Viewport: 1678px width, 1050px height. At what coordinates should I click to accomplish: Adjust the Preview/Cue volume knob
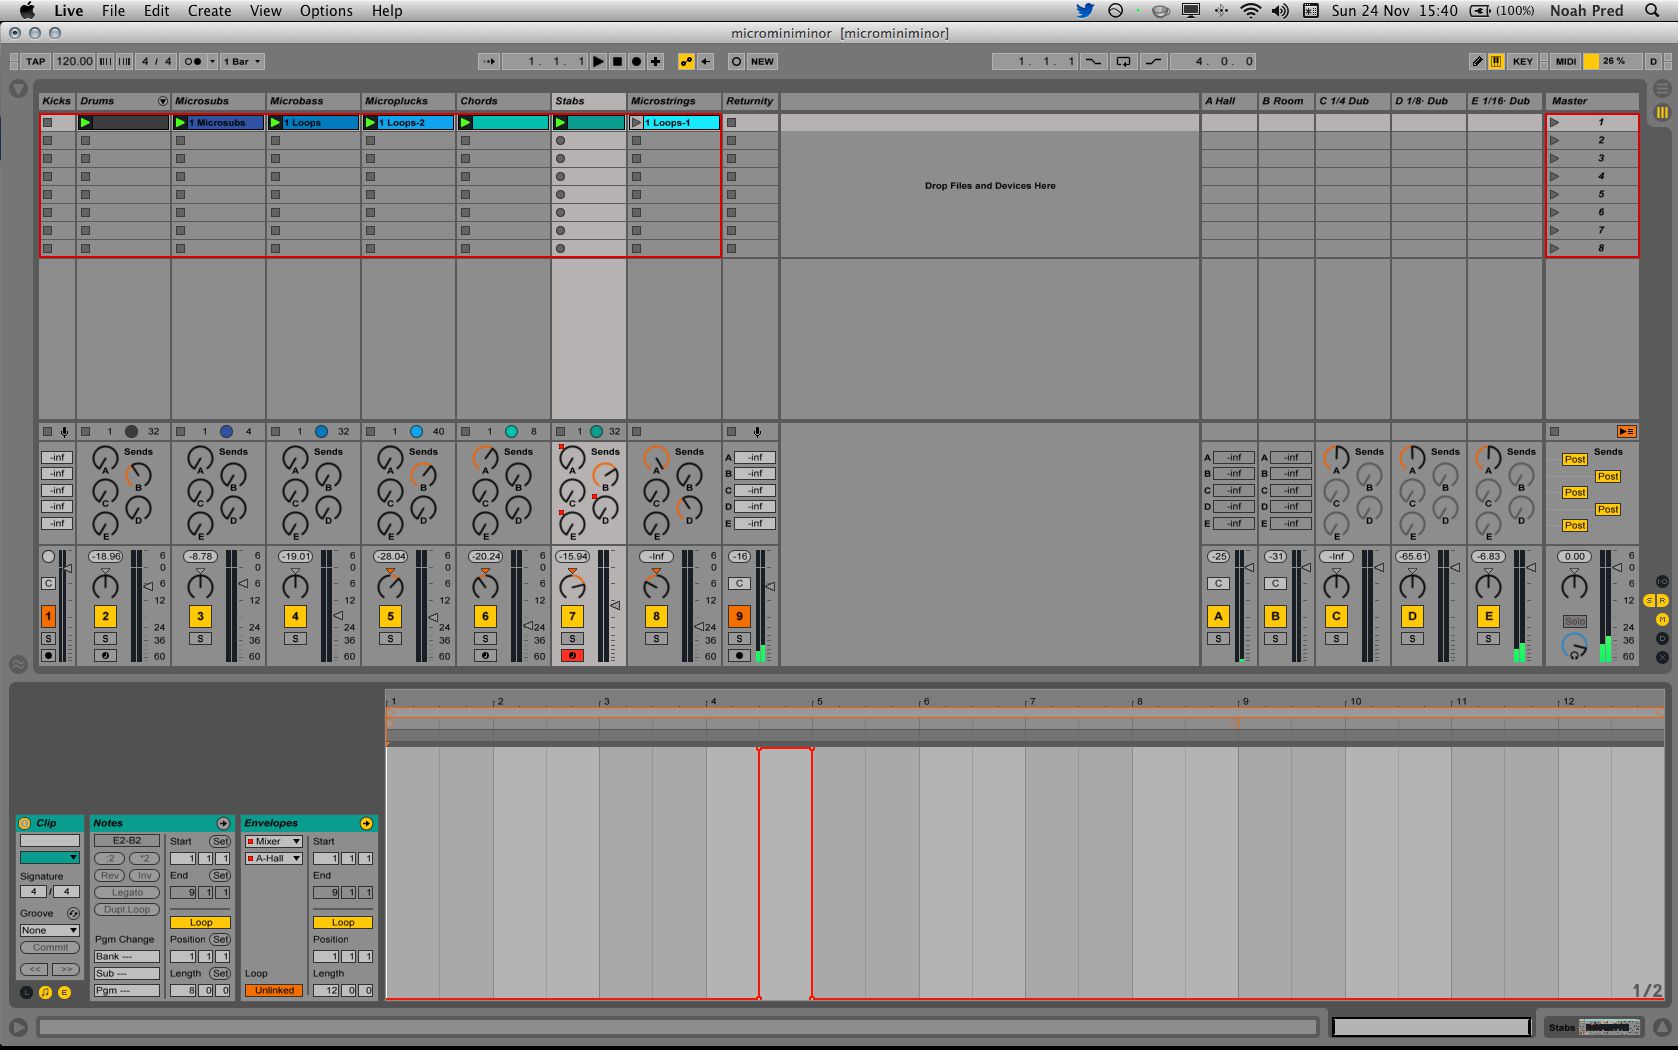pyautogui.click(x=1574, y=648)
